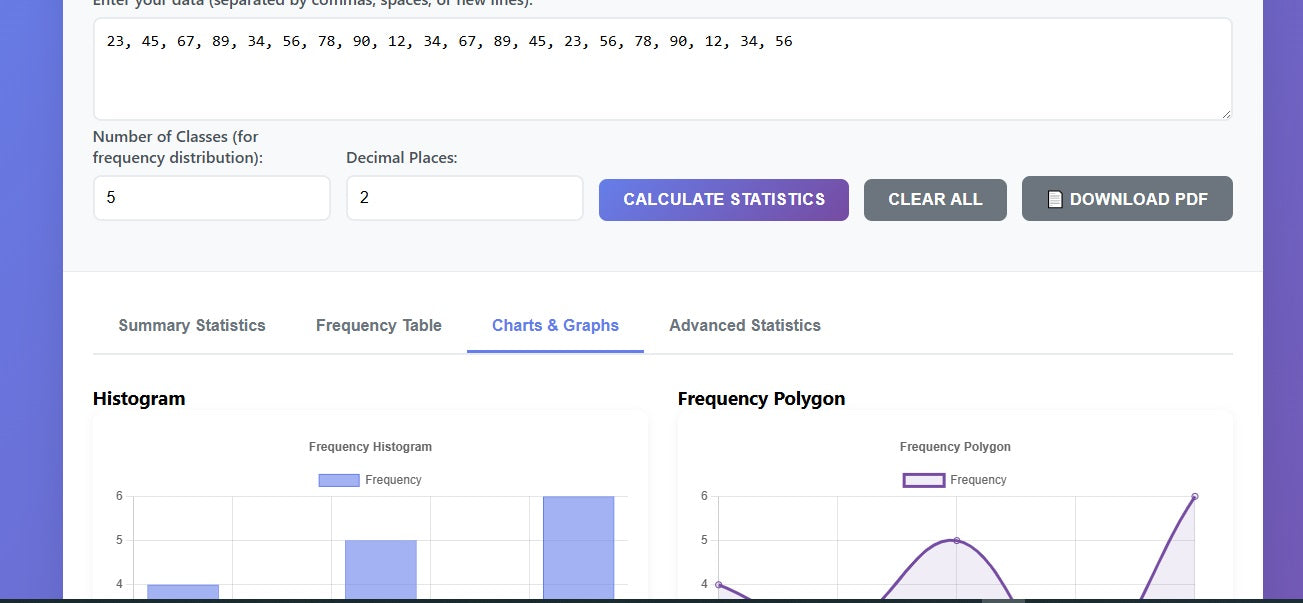
Task: Click the peak data point on the frequency polygon
Action: pyautogui.click(x=958, y=539)
